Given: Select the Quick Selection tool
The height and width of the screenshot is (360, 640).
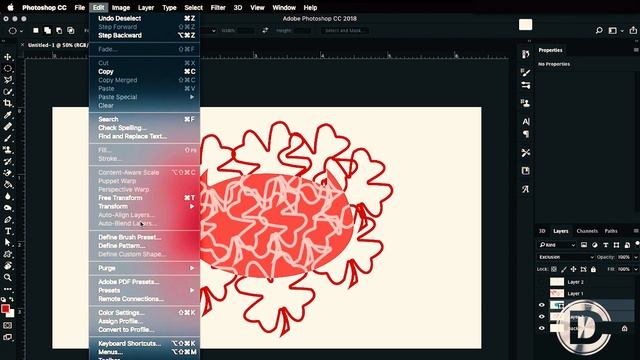Looking at the screenshot, I should [8, 92].
